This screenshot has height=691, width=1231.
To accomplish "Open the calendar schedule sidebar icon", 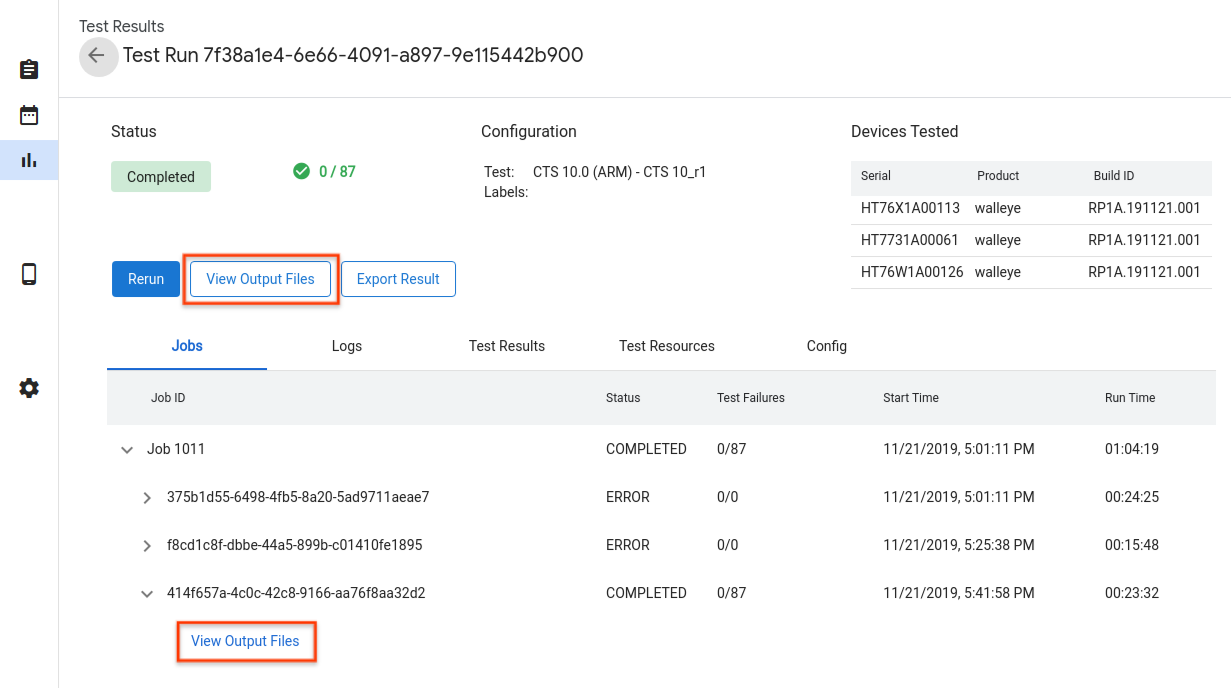I will [x=29, y=115].
